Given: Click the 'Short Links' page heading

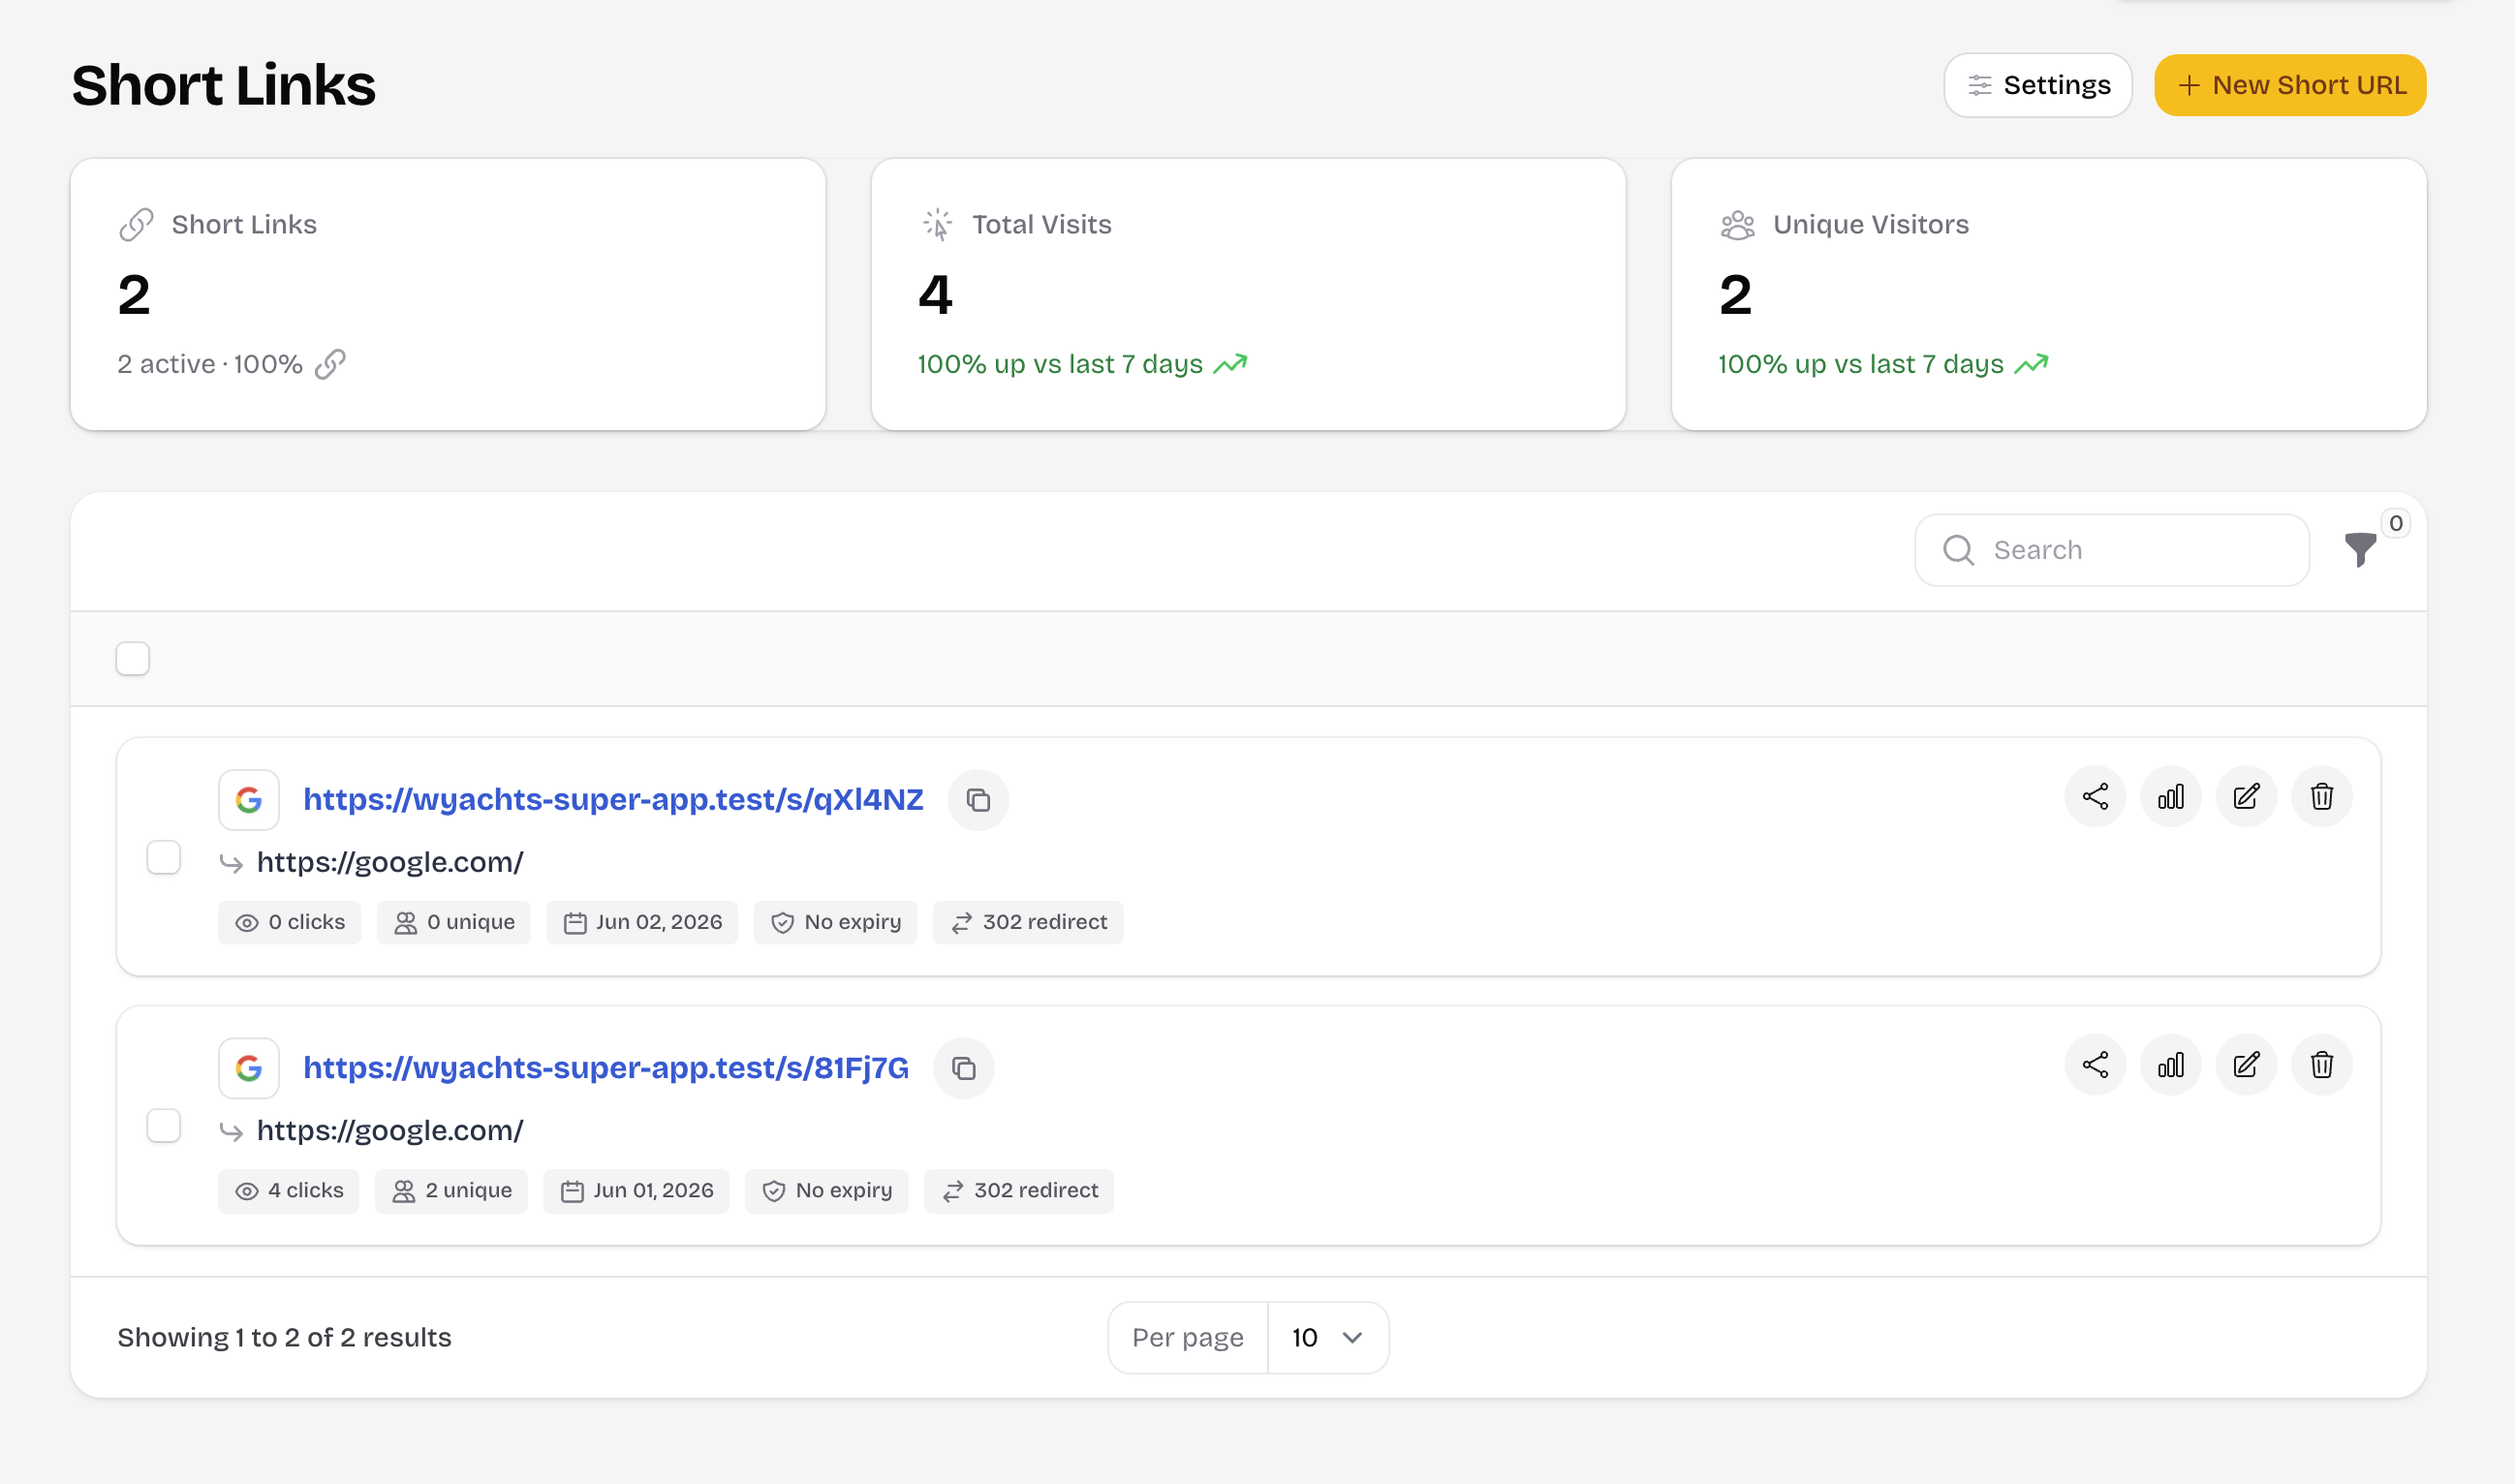Looking at the screenshot, I should click(224, 85).
